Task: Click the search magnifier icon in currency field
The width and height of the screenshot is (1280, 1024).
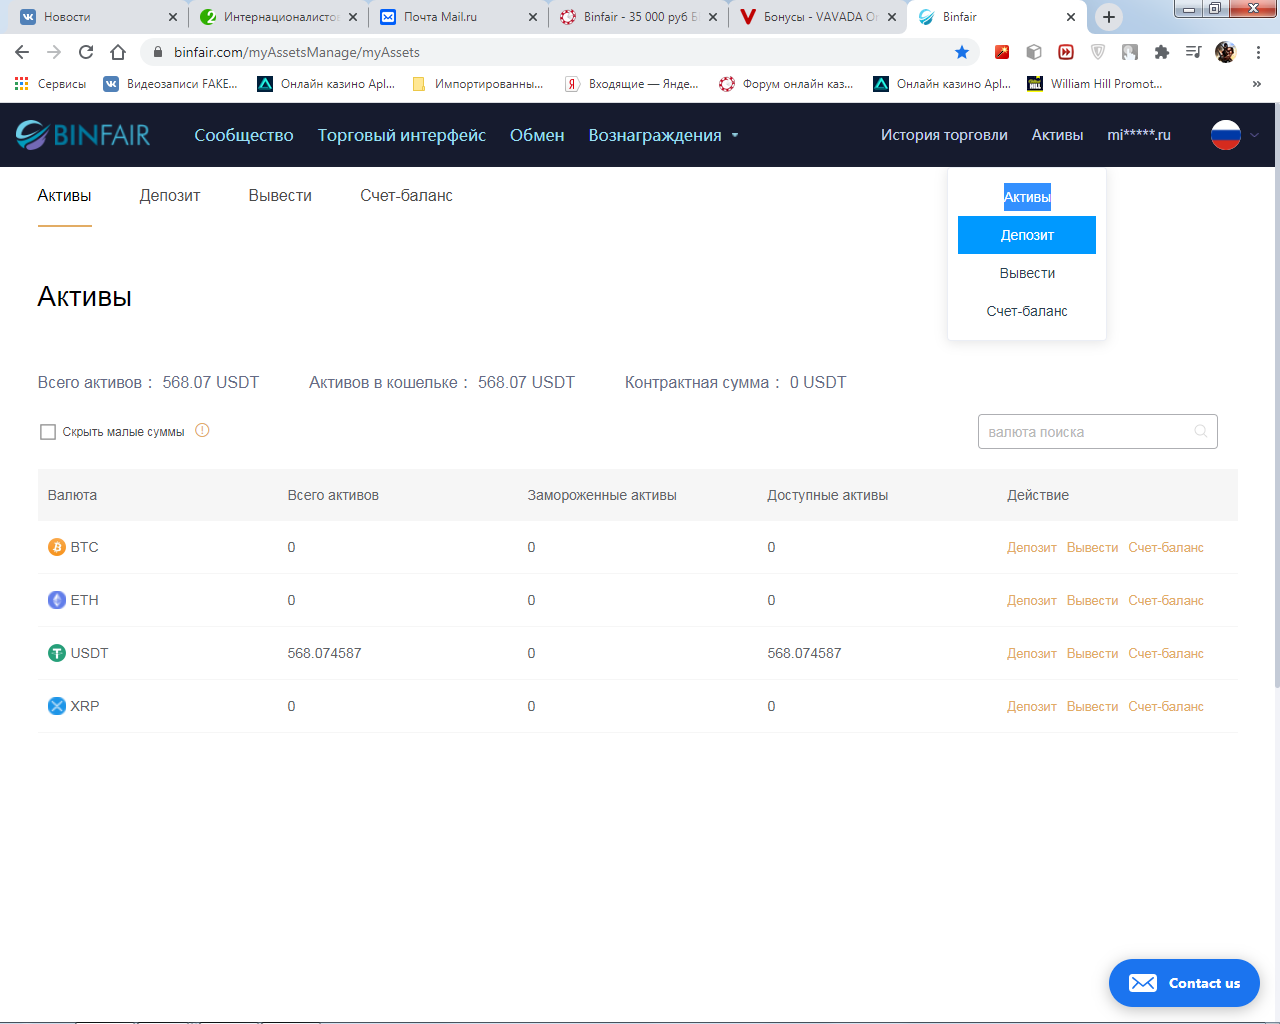Action: pyautogui.click(x=1200, y=432)
